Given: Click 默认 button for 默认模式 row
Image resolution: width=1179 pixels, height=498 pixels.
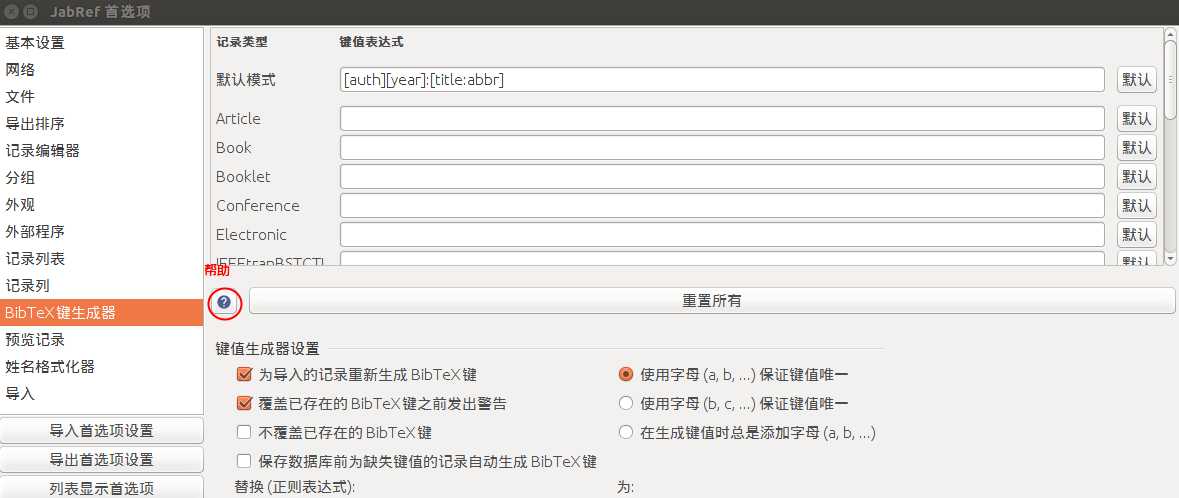Looking at the screenshot, I should 1136,80.
